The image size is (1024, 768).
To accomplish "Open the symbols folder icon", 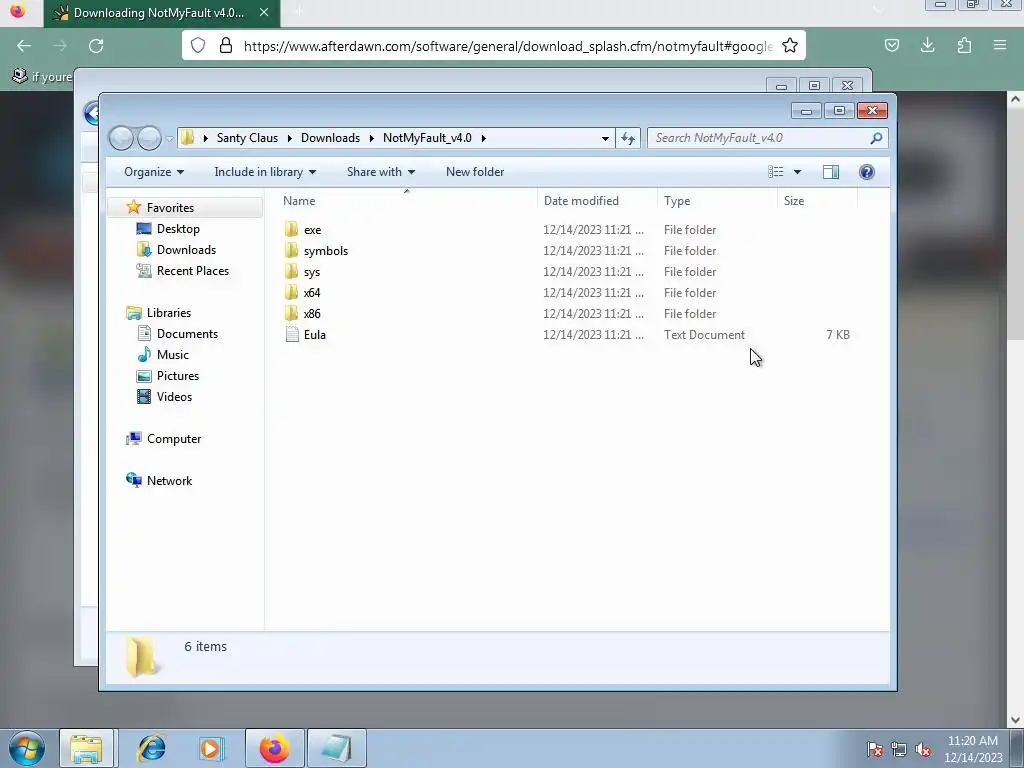I will coord(291,251).
